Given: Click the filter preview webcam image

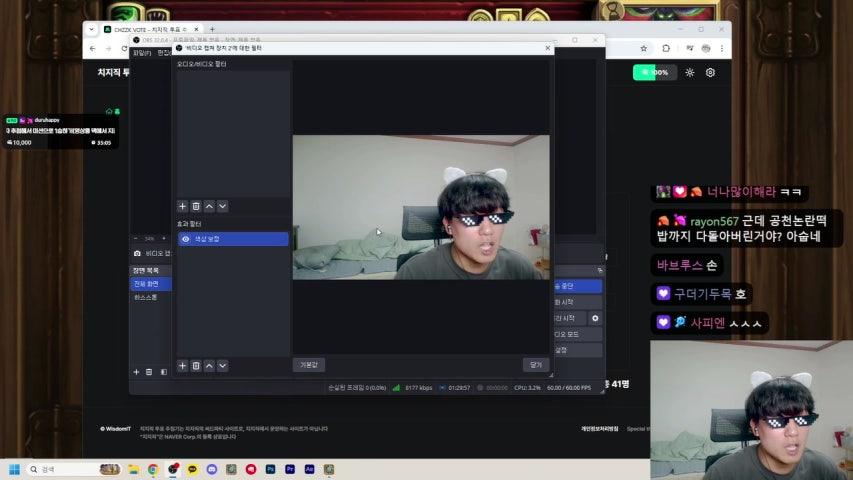Looking at the screenshot, I should 421,207.
